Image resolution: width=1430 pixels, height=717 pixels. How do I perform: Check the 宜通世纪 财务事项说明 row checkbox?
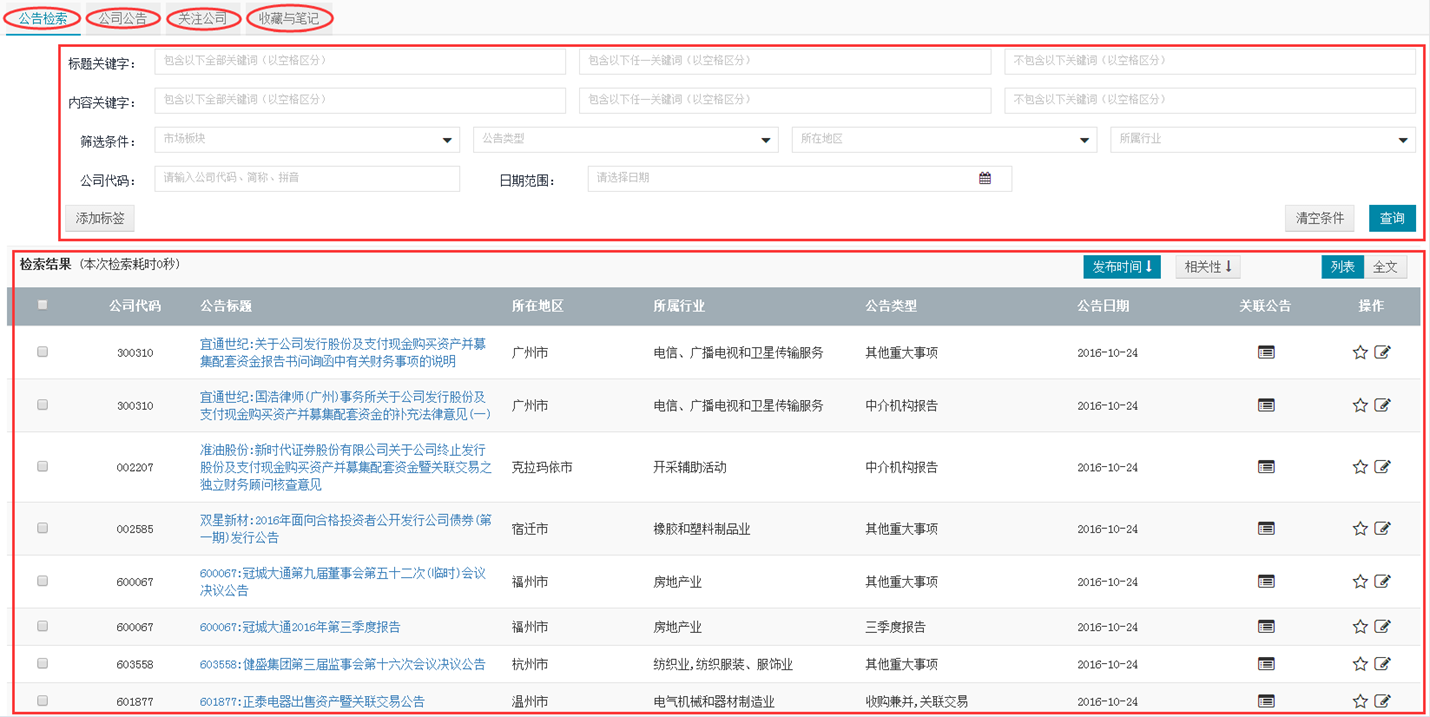42,352
